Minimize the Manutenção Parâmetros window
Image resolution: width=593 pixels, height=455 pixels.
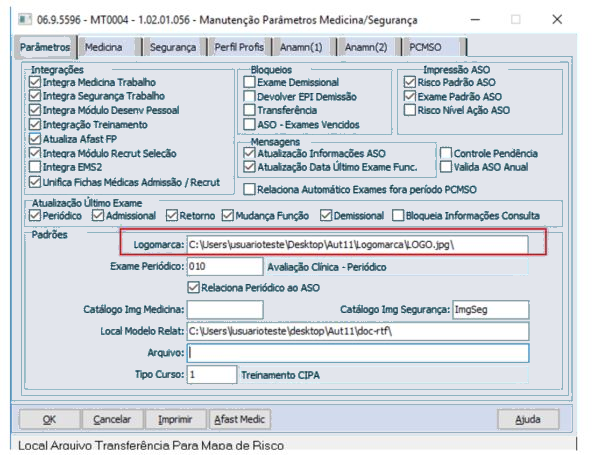tap(475, 19)
